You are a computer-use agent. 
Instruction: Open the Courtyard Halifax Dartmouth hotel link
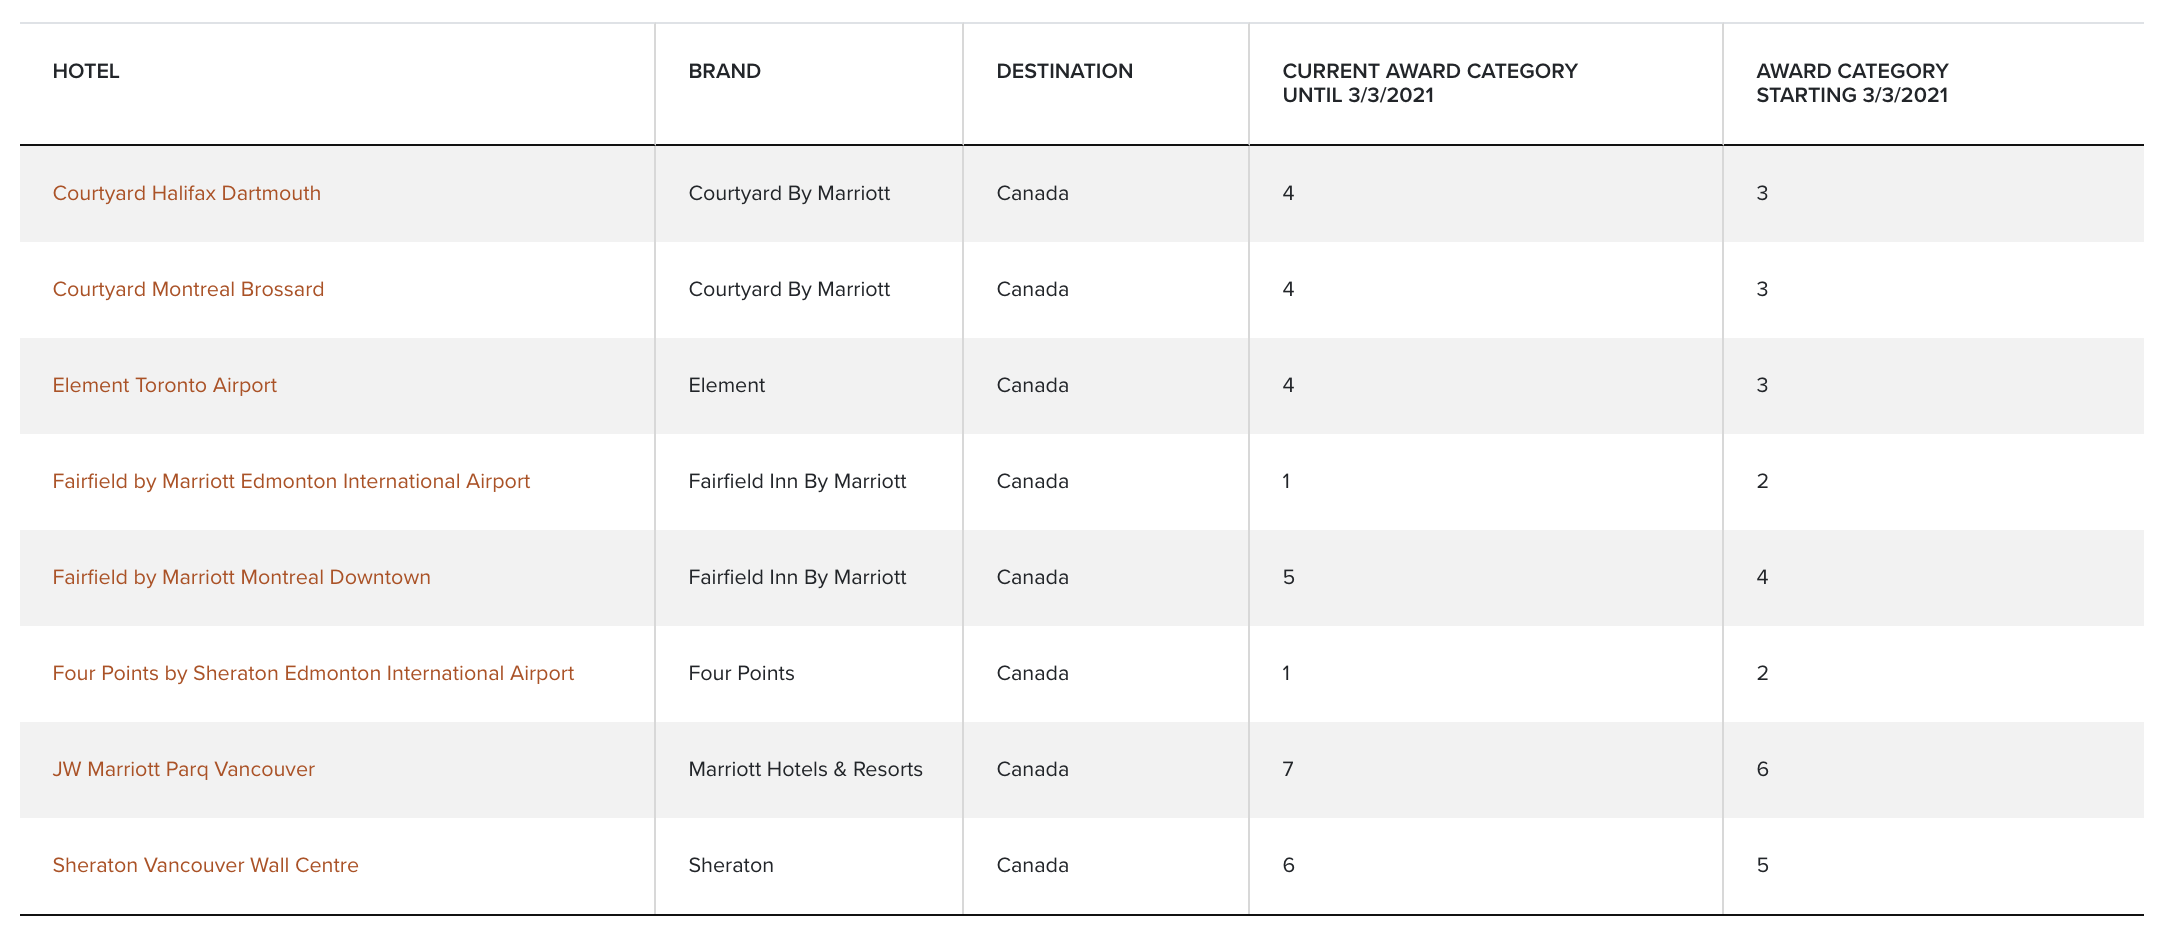(x=187, y=193)
